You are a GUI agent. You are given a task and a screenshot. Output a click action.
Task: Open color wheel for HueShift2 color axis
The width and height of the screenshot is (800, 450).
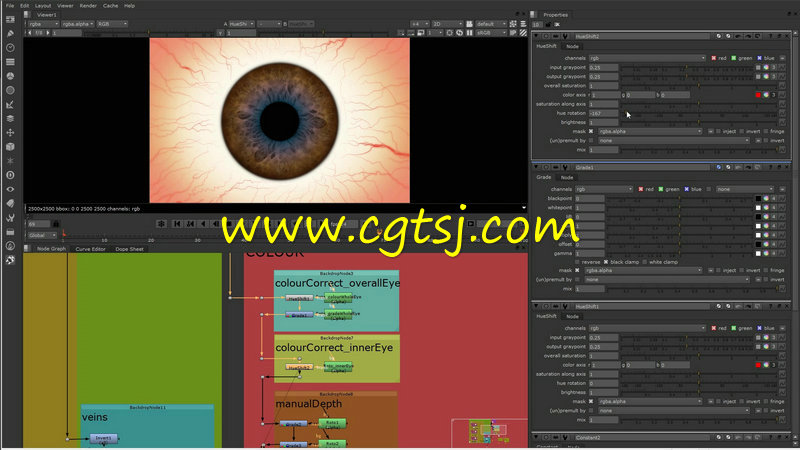[x=766, y=95]
